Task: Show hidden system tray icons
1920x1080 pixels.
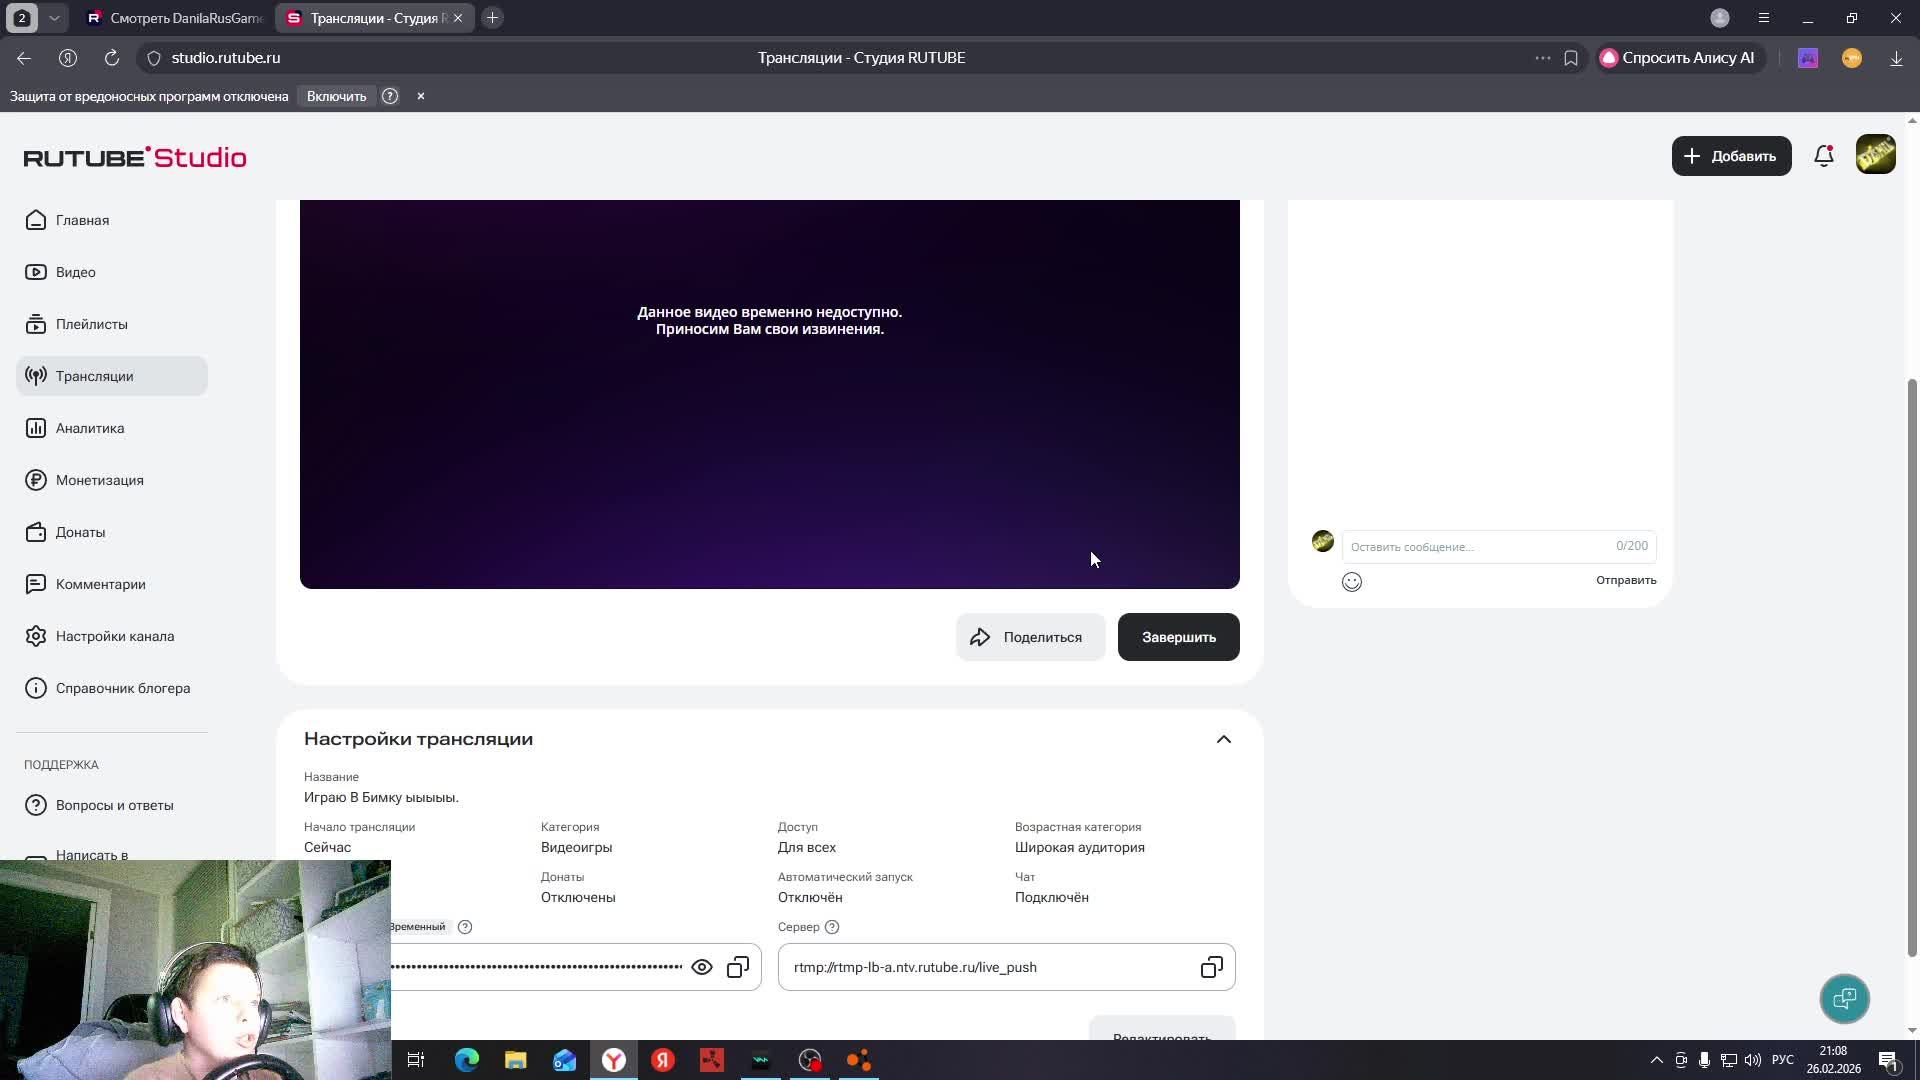Action: 1656,1060
